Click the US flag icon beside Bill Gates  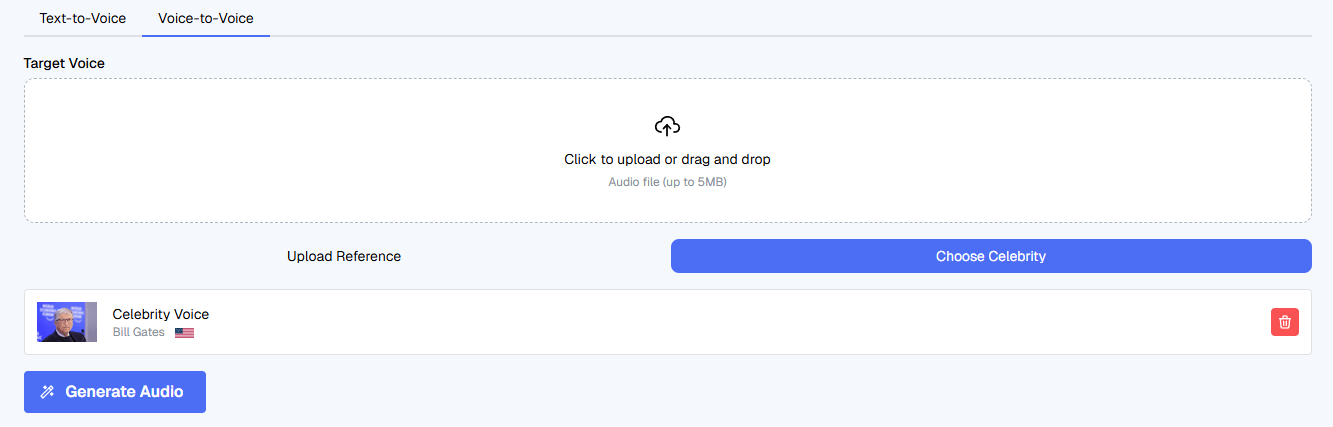(184, 333)
